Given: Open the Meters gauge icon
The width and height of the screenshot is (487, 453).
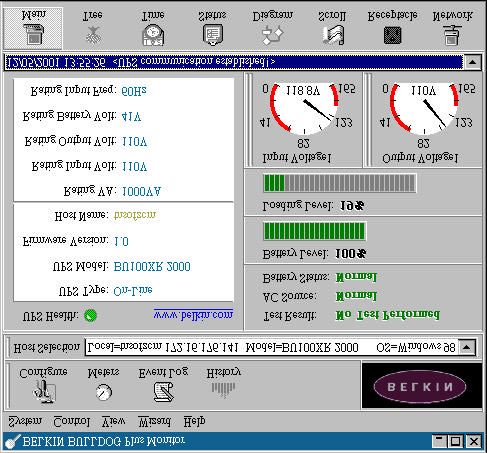Looking at the screenshot, I should click(104, 392).
